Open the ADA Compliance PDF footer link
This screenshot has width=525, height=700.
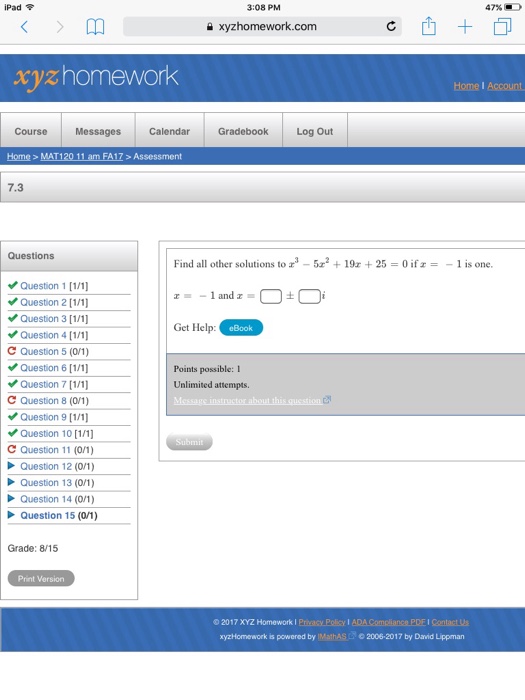[x=389, y=622]
